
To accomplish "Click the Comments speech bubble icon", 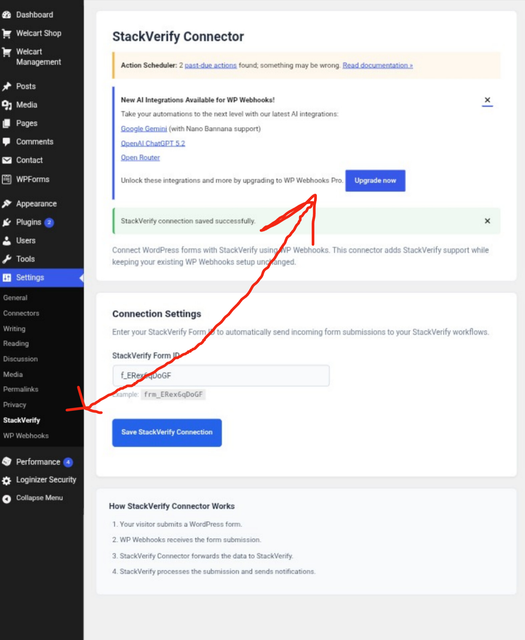I will [x=7, y=142].
